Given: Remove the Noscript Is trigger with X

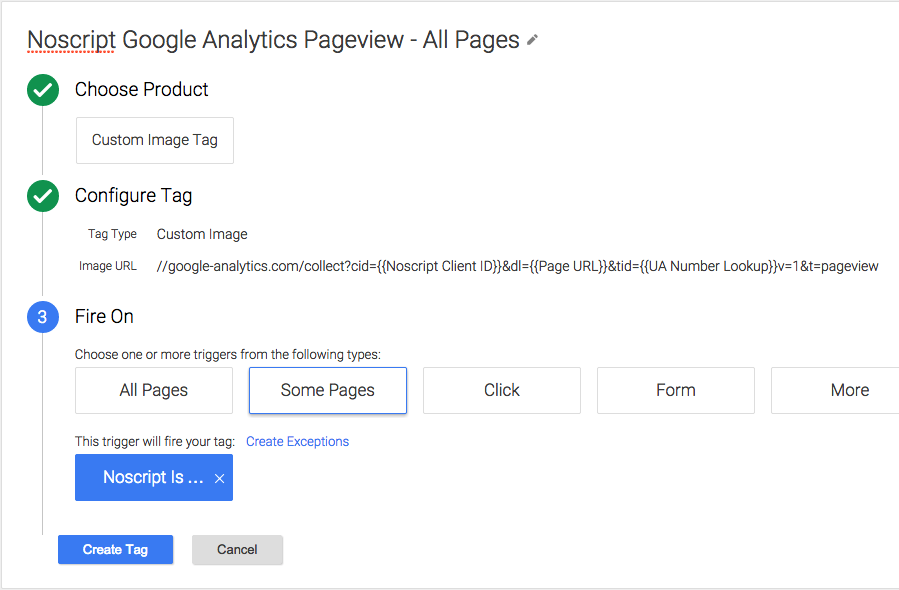Looking at the screenshot, I should point(220,478).
